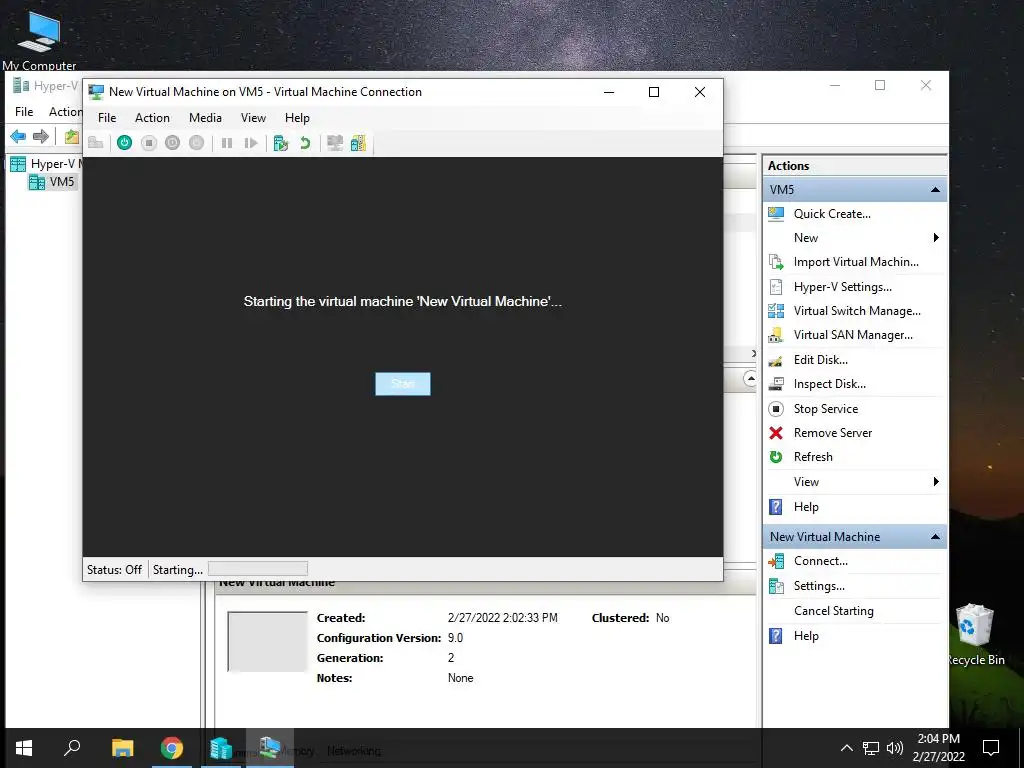Click the Virtual Switch Manager icon

776,311
